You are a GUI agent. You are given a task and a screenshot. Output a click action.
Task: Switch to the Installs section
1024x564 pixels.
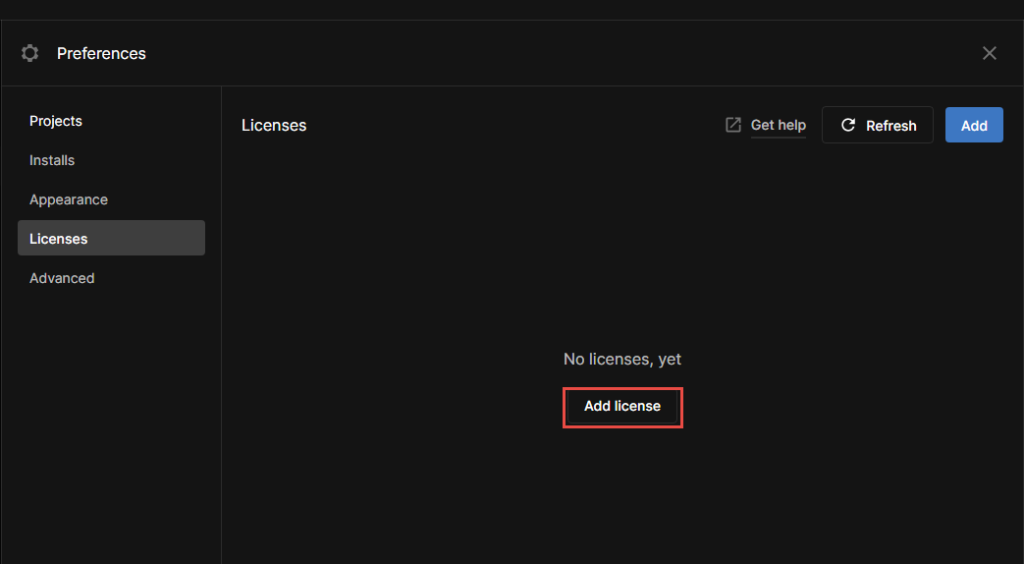(x=52, y=160)
